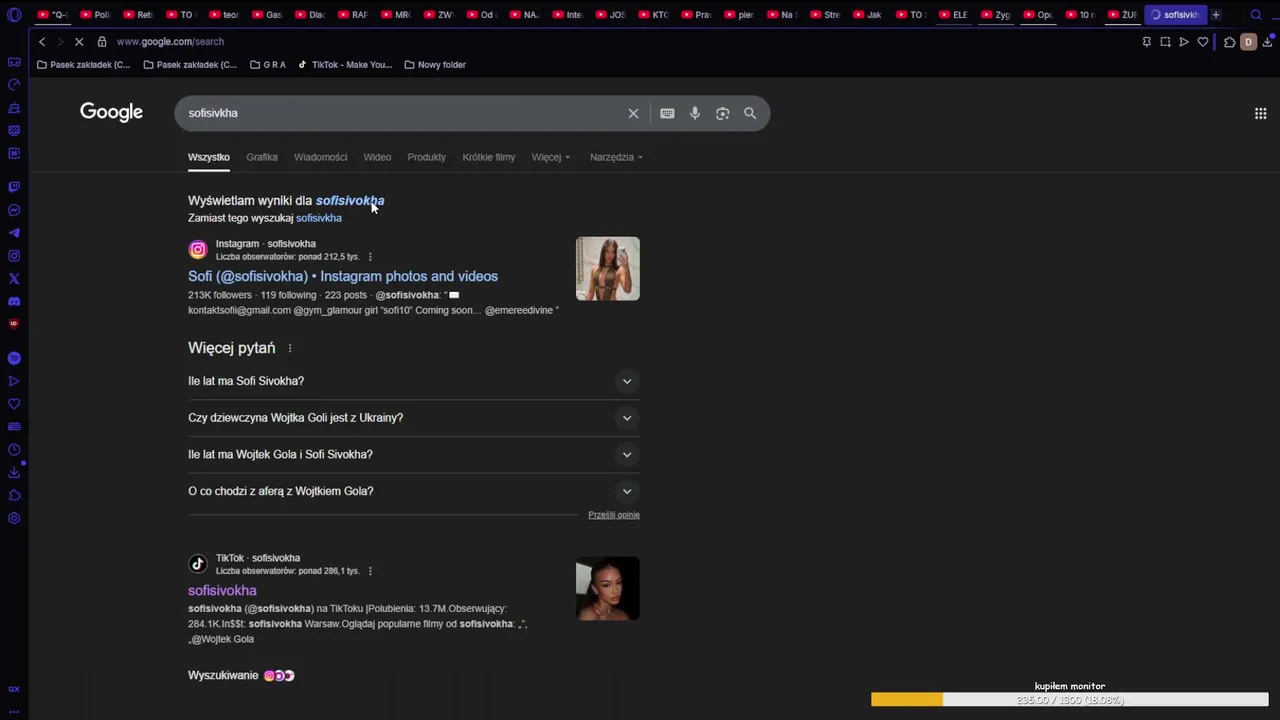Expand 'Ile lat ma Sofi Sivokha?' question
Viewport: 1280px width, 720px height.
tap(414, 381)
